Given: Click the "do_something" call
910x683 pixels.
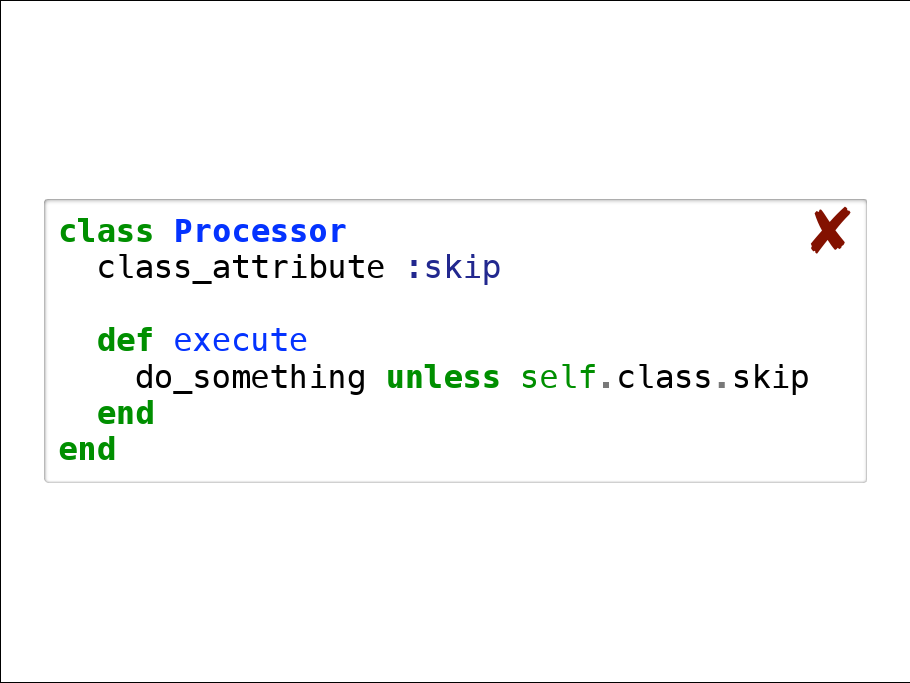Looking at the screenshot, I should [250, 378].
